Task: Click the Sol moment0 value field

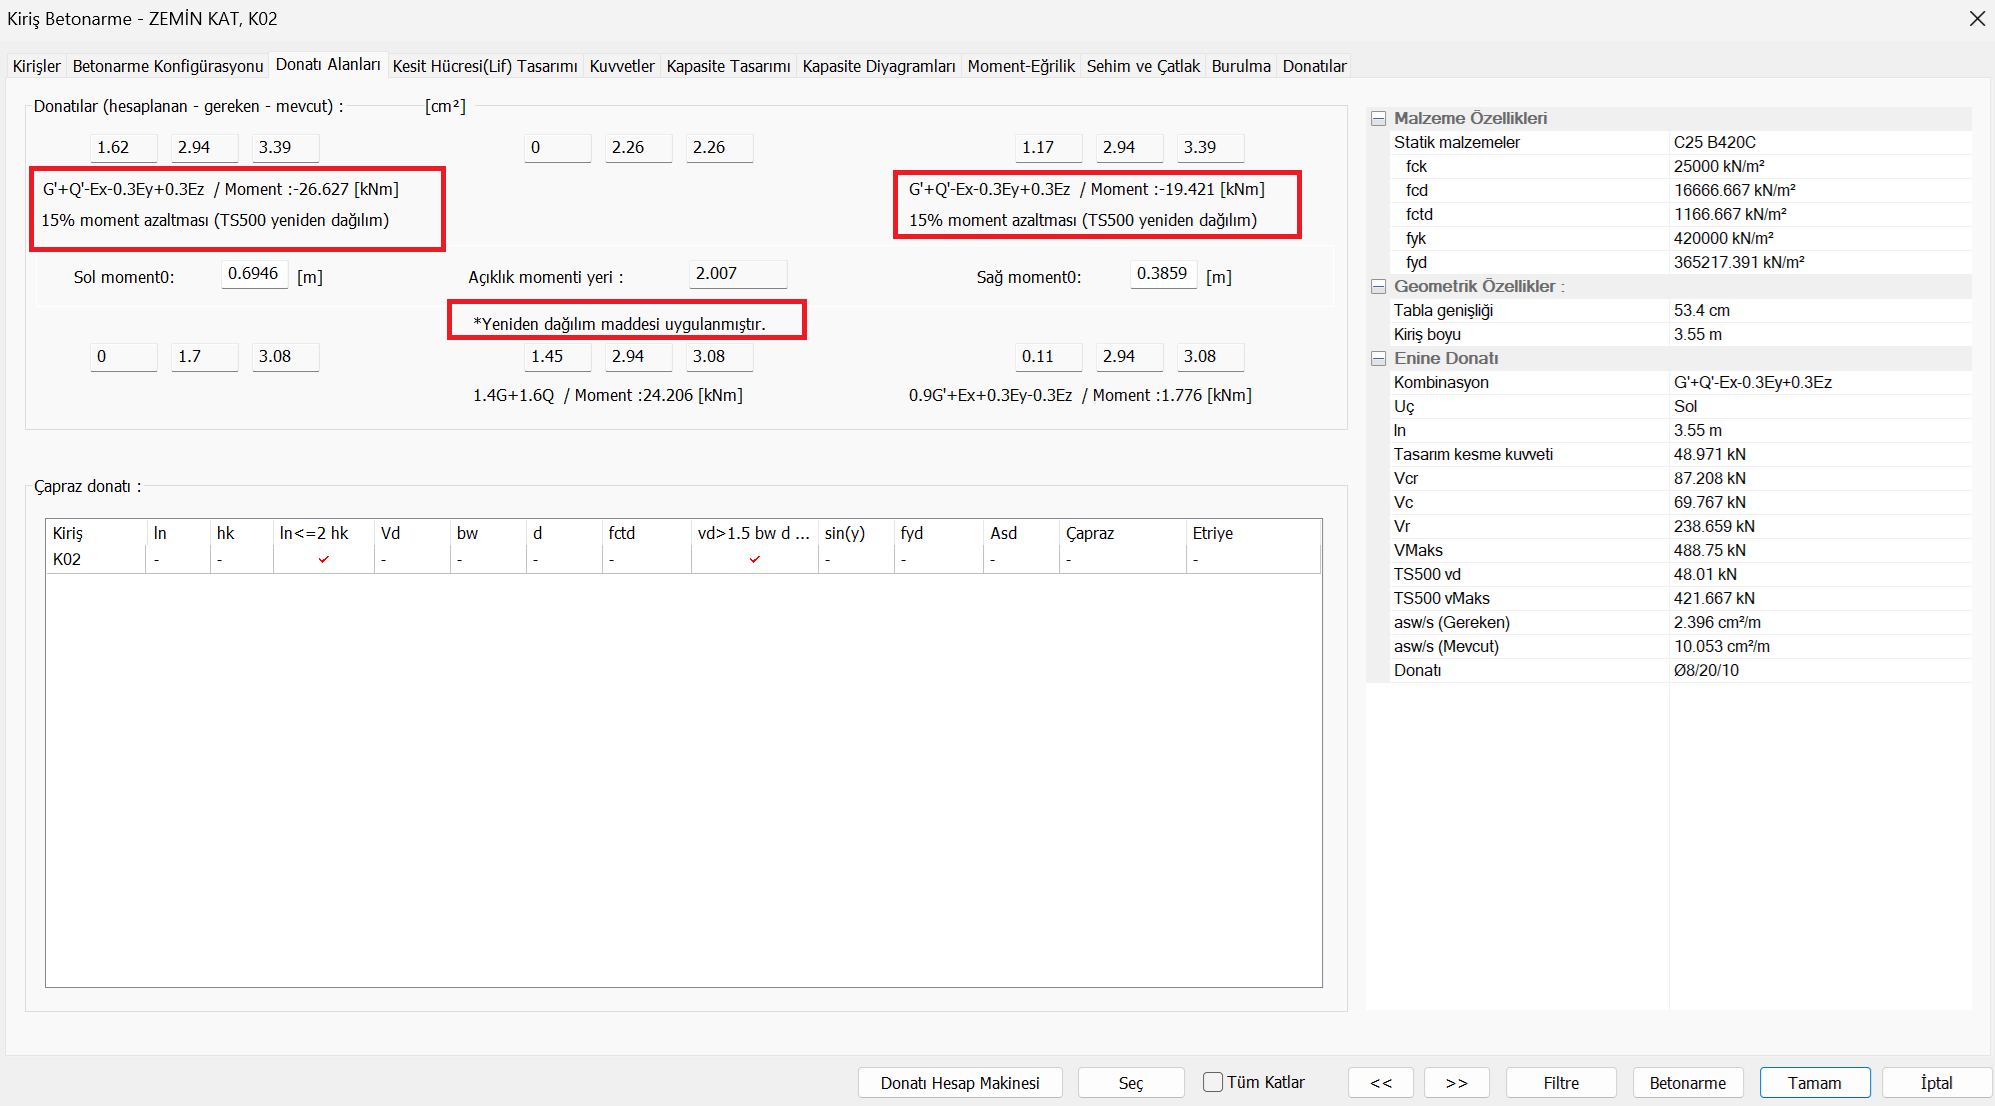Action: pyautogui.click(x=254, y=274)
